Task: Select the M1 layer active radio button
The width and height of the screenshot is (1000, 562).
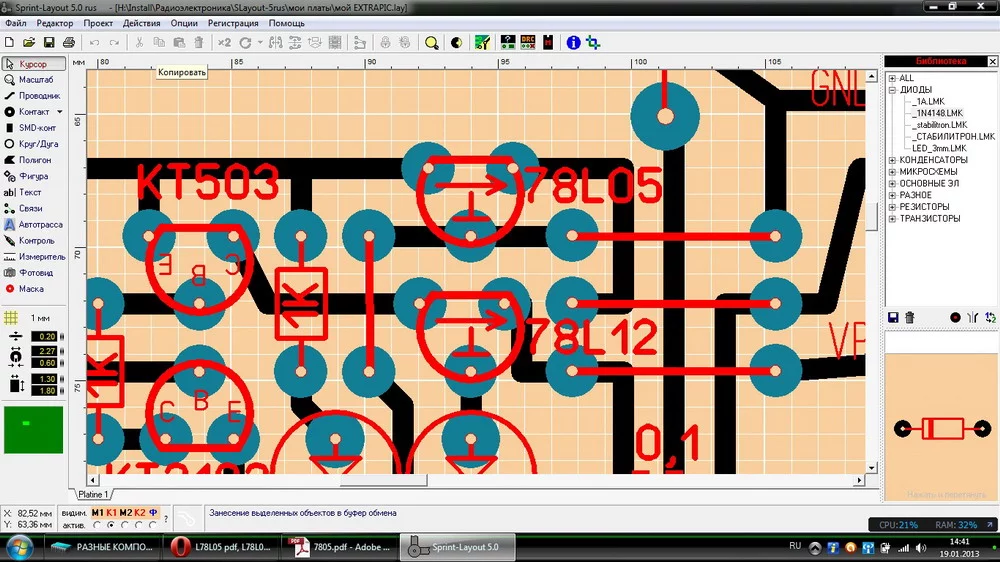Action: (x=97, y=525)
